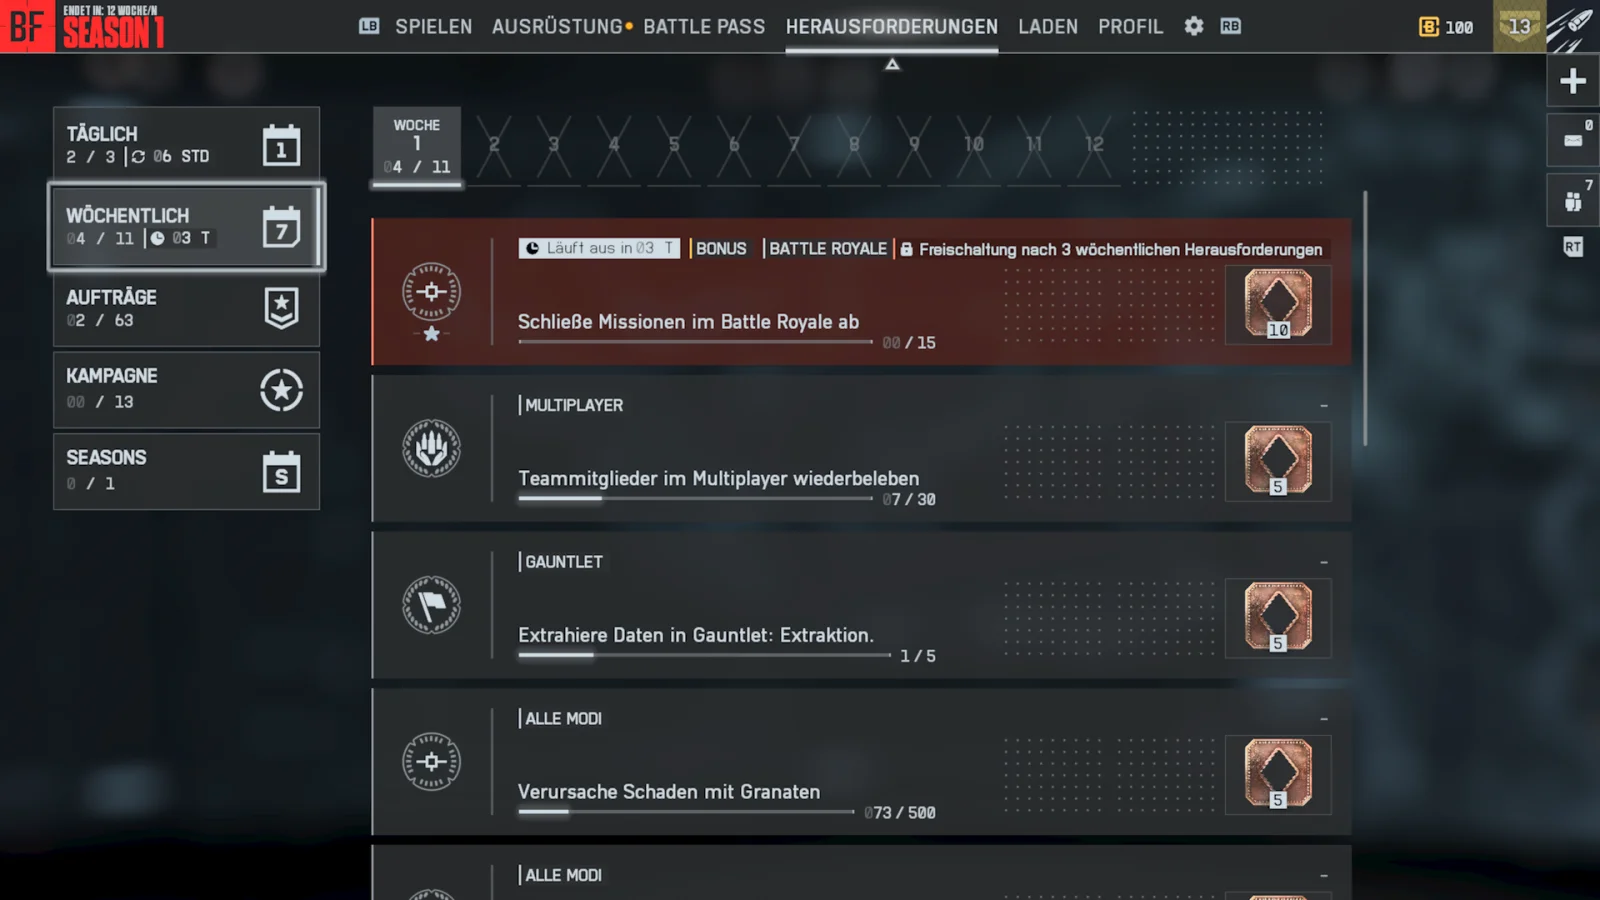Select the Wöchentlich challenges category

(x=186, y=227)
